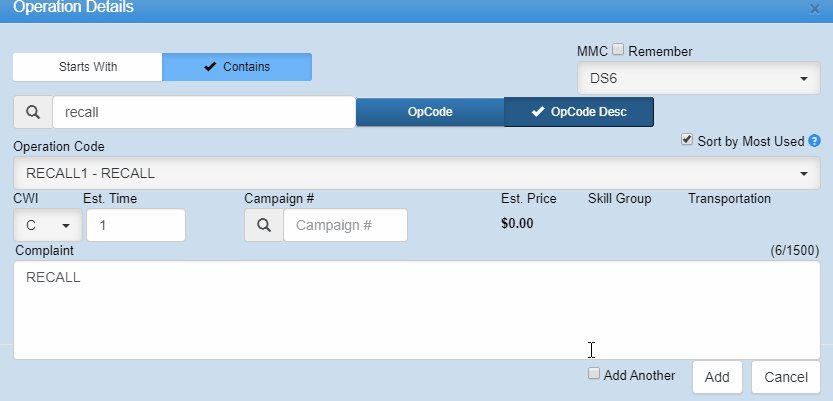
Task: Expand the Operation Code RECALL1 dropdown
Action: (416, 173)
